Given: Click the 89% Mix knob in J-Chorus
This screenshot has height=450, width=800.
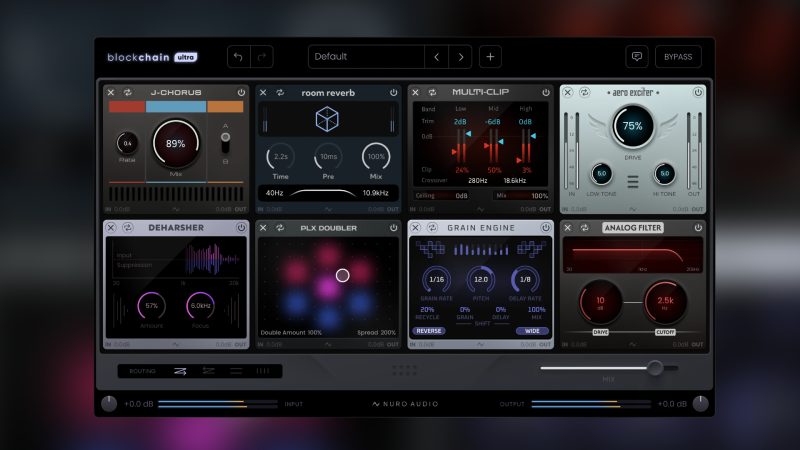Looking at the screenshot, I should click(176, 144).
